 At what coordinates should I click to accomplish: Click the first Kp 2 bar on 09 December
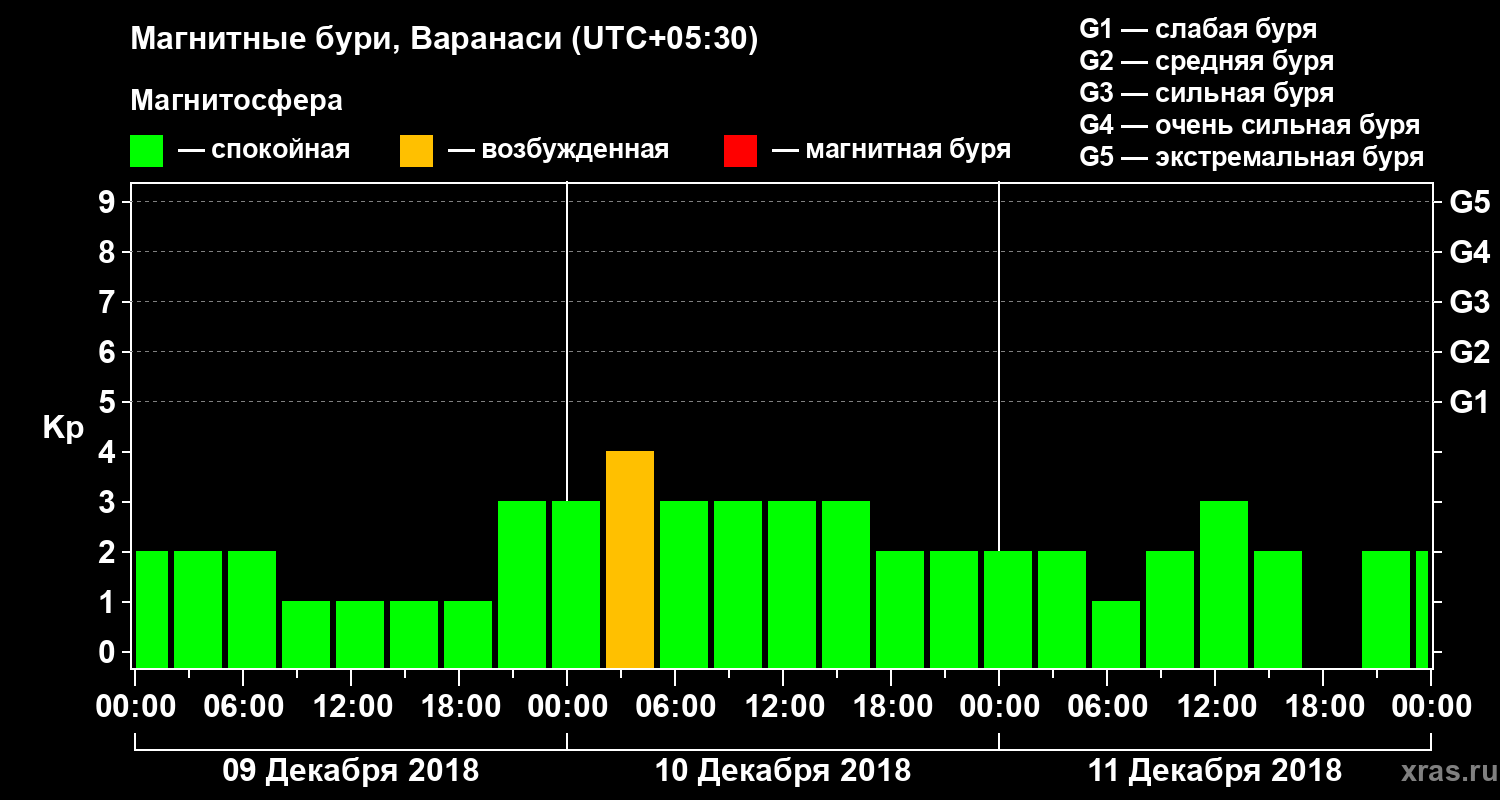tap(151, 610)
